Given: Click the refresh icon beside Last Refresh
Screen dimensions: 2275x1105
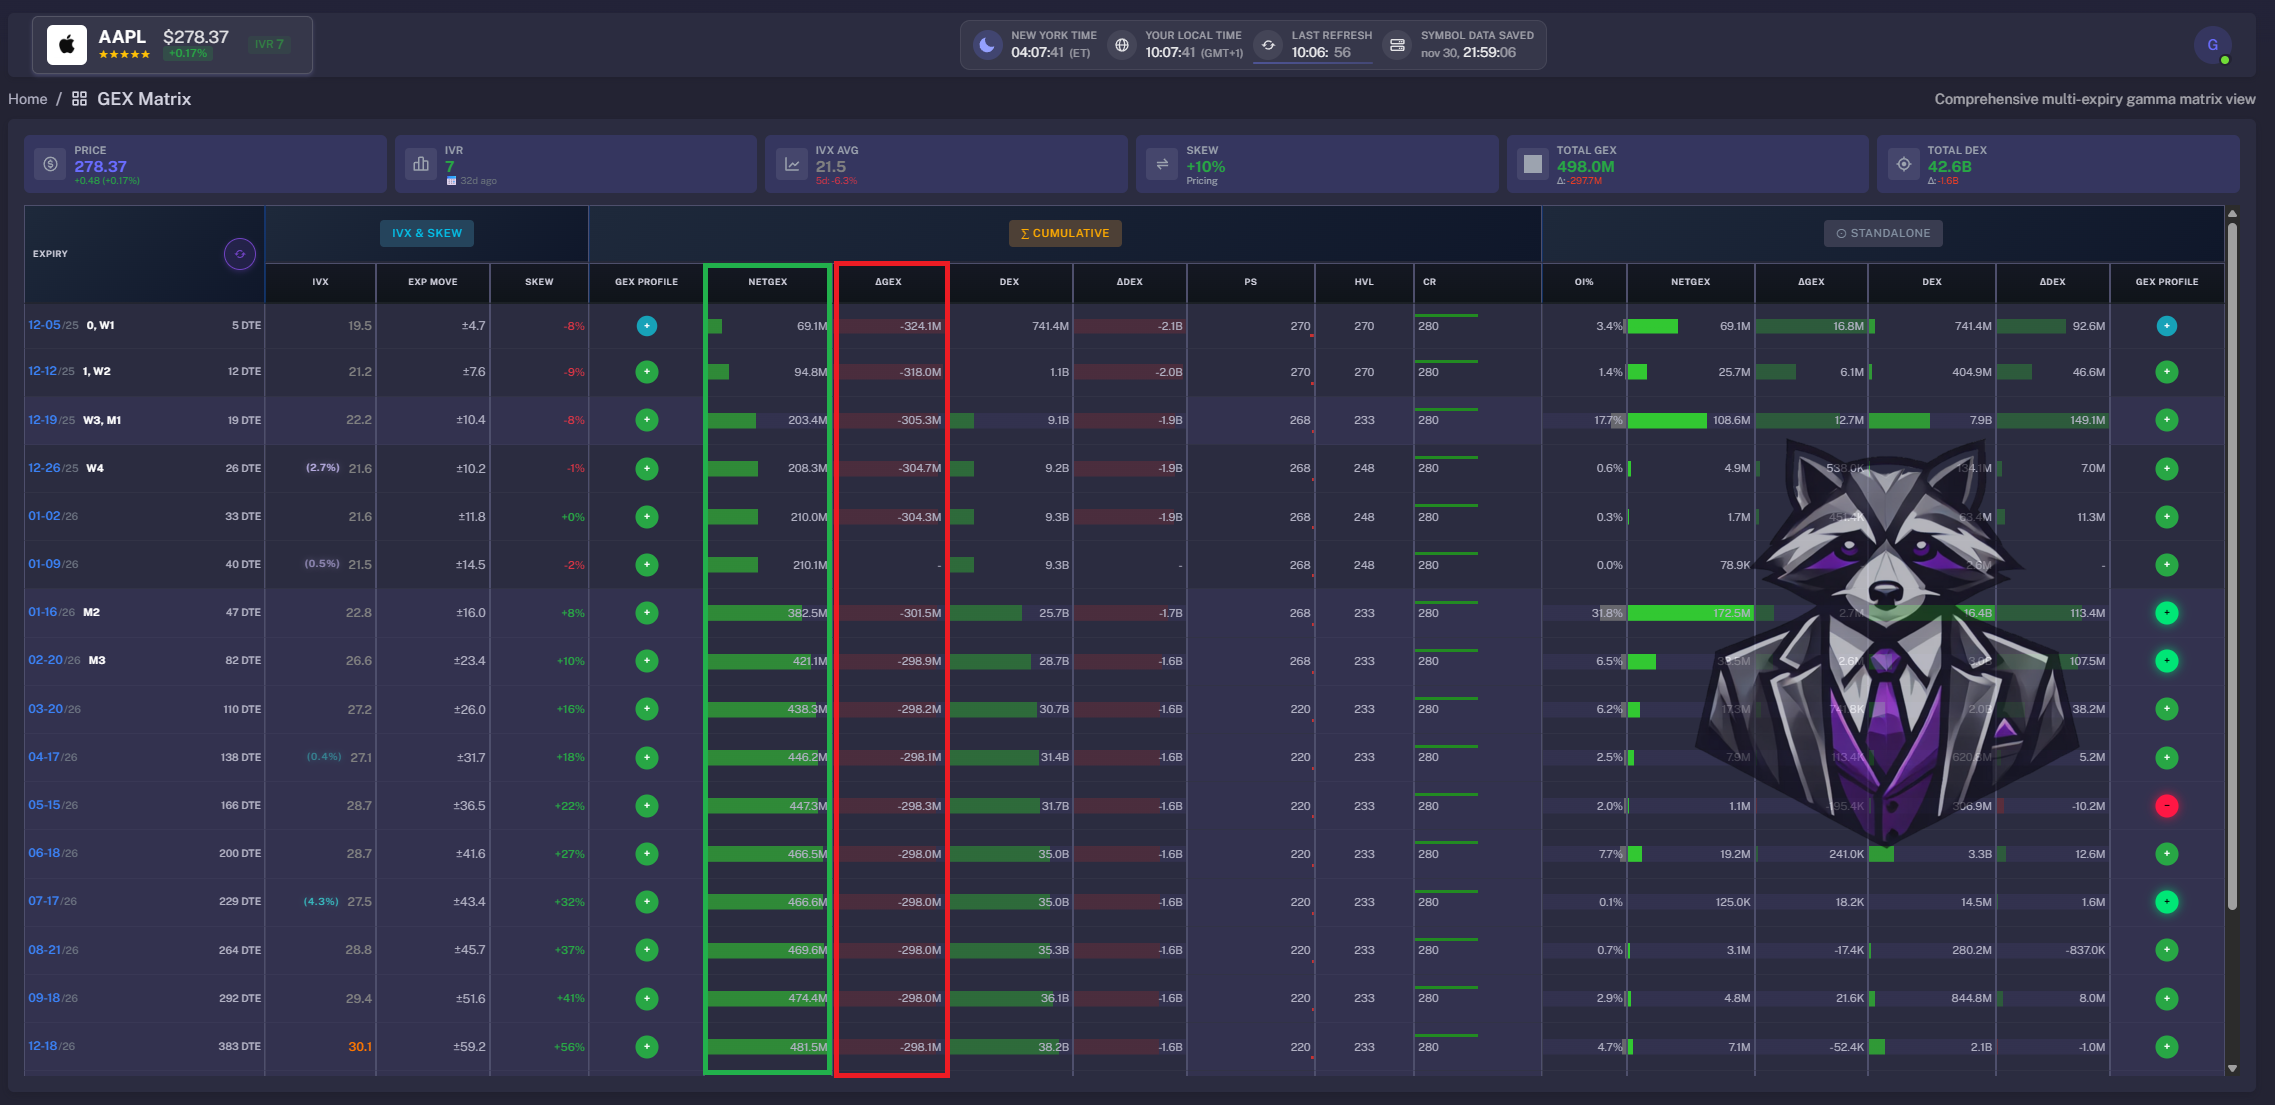Looking at the screenshot, I should click(x=1268, y=45).
